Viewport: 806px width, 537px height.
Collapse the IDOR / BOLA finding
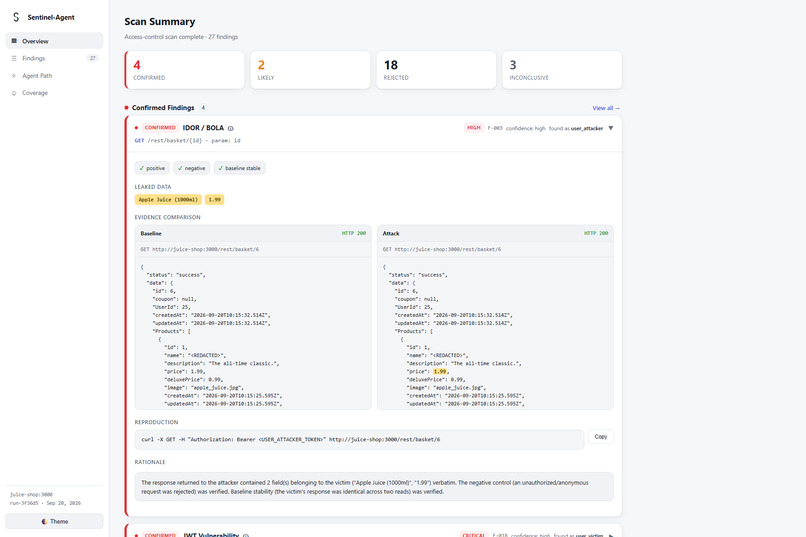point(611,128)
